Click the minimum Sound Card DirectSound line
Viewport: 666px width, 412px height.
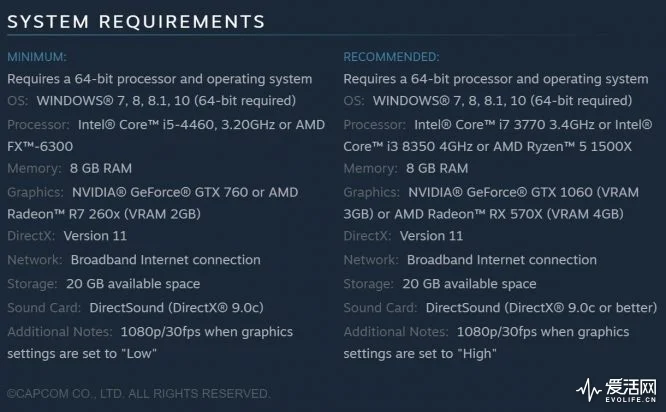click(135, 308)
